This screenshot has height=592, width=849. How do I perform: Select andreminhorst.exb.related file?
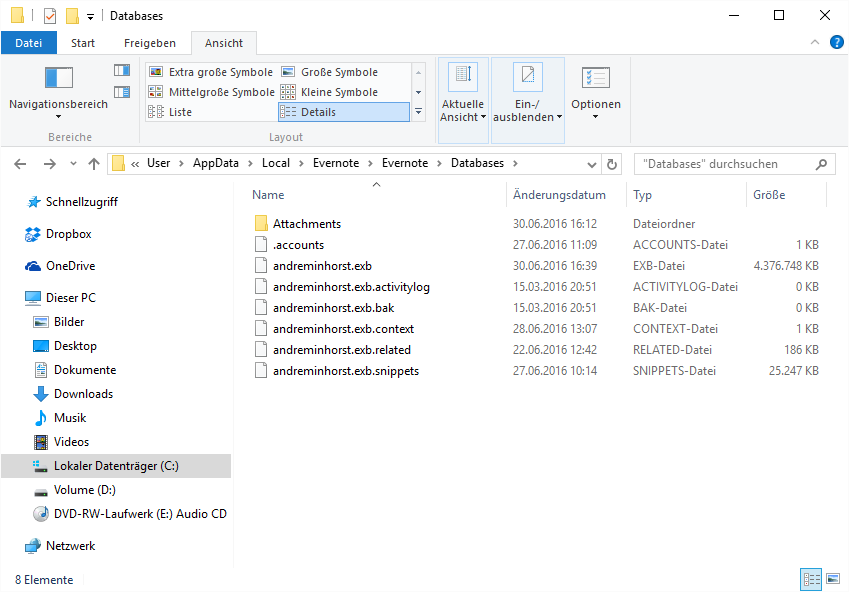pyautogui.click(x=342, y=350)
